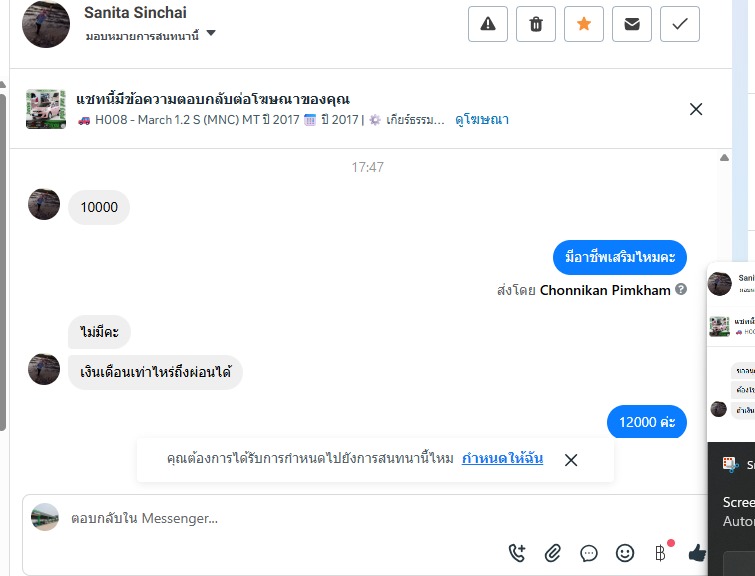
Task: Dismiss the ad reply banner
Action: 696,109
